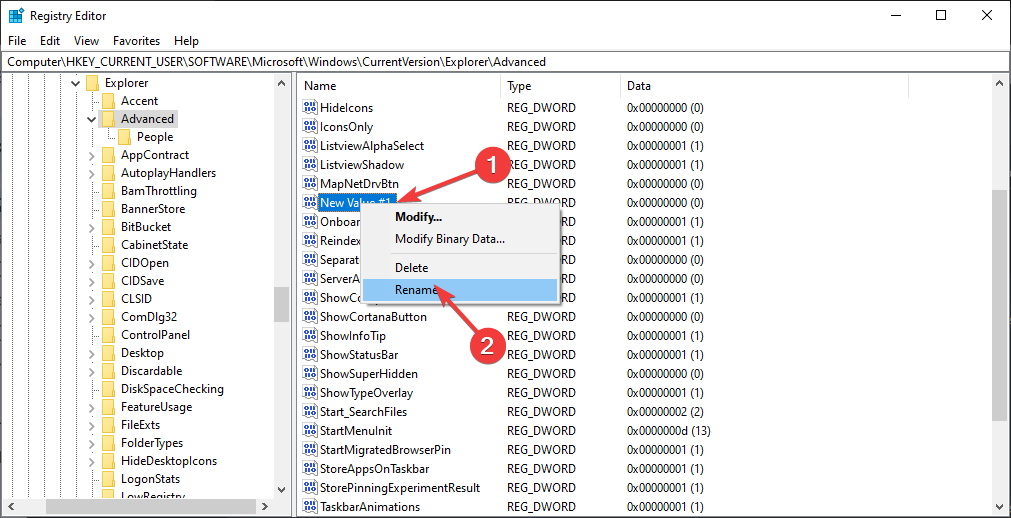Click the values pane scrollbar up arrow

coord(999,83)
